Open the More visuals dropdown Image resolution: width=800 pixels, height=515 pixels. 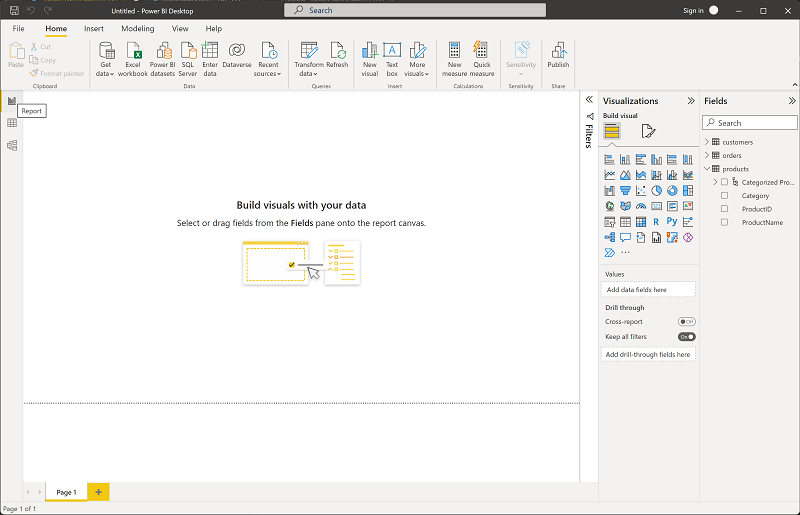click(417, 60)
